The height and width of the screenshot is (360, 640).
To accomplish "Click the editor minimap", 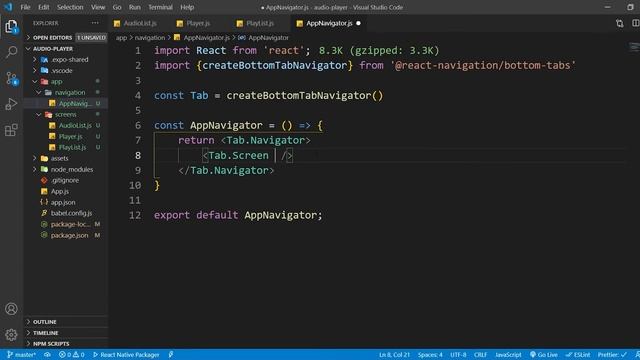I will tap(633, 47).
